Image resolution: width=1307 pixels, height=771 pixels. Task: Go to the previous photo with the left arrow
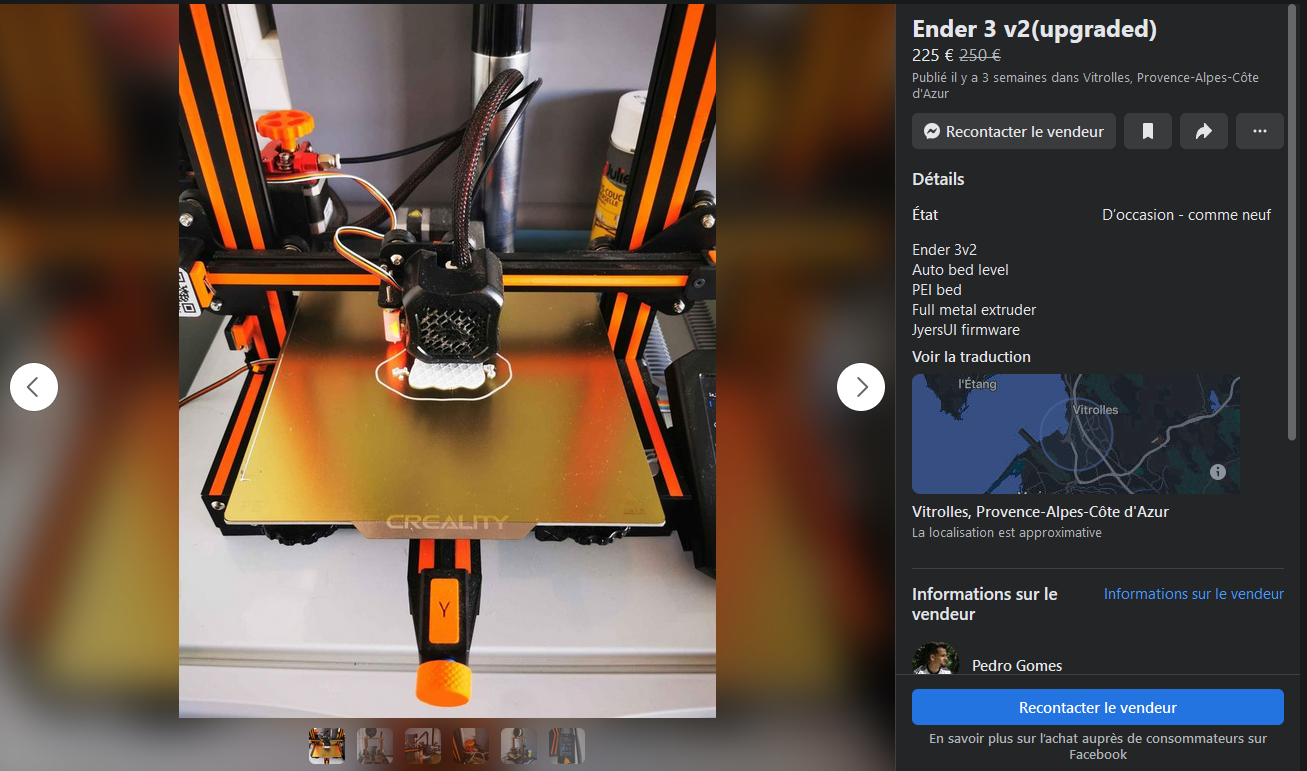[34, 386]
